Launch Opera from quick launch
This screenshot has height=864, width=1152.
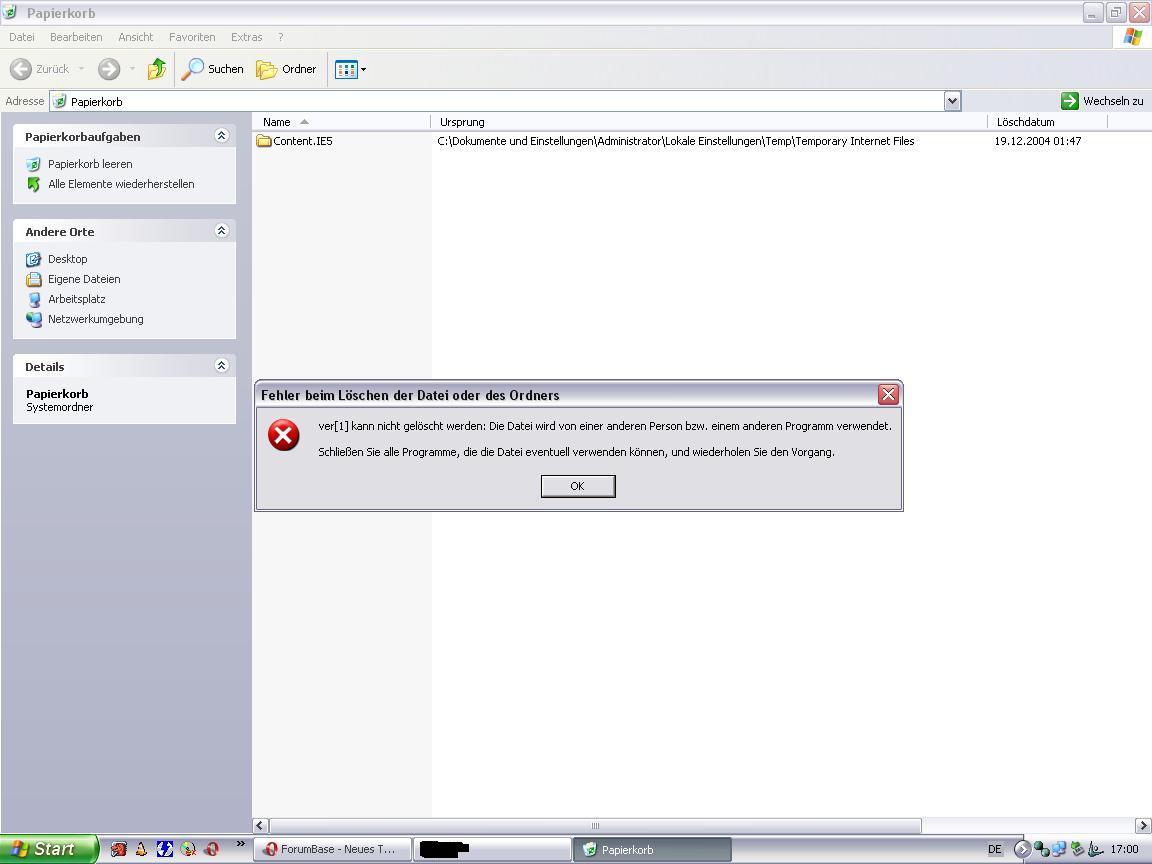point(212,849)
